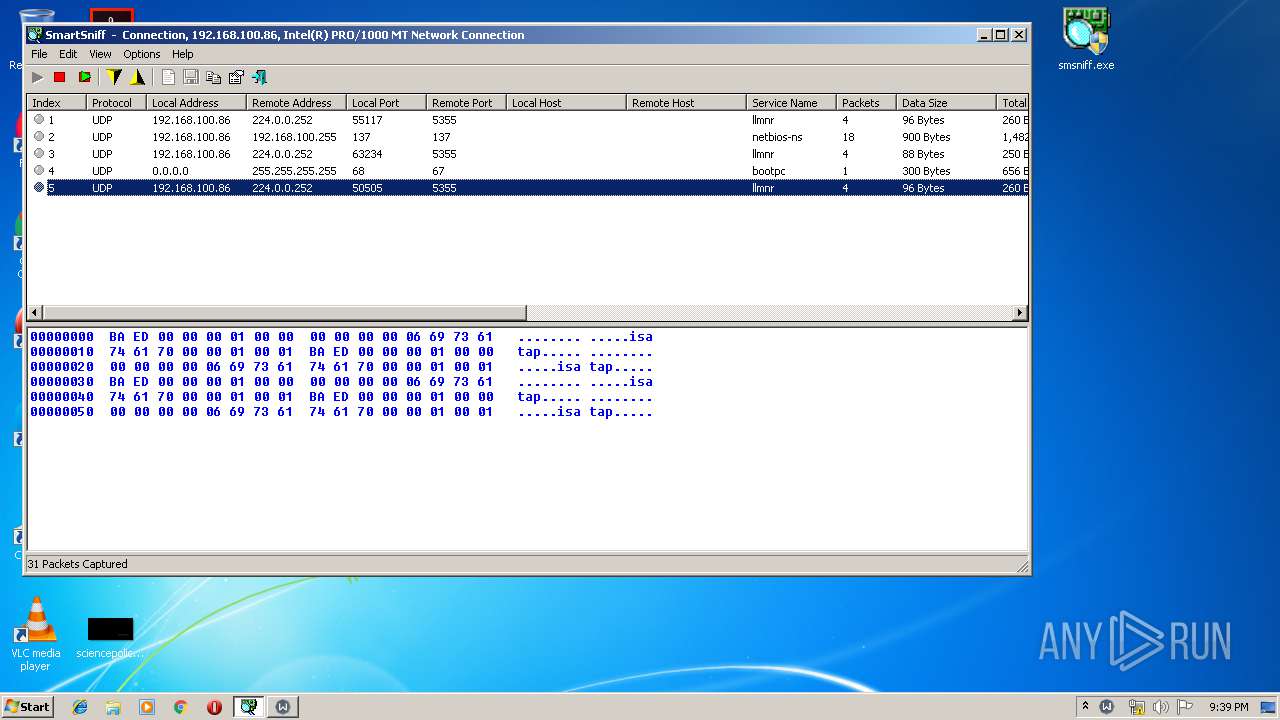This screenshot has height=720, width=1280.
Task: Open Windows Explorer folder taskbar icon
Action: (x=113, y=707)
